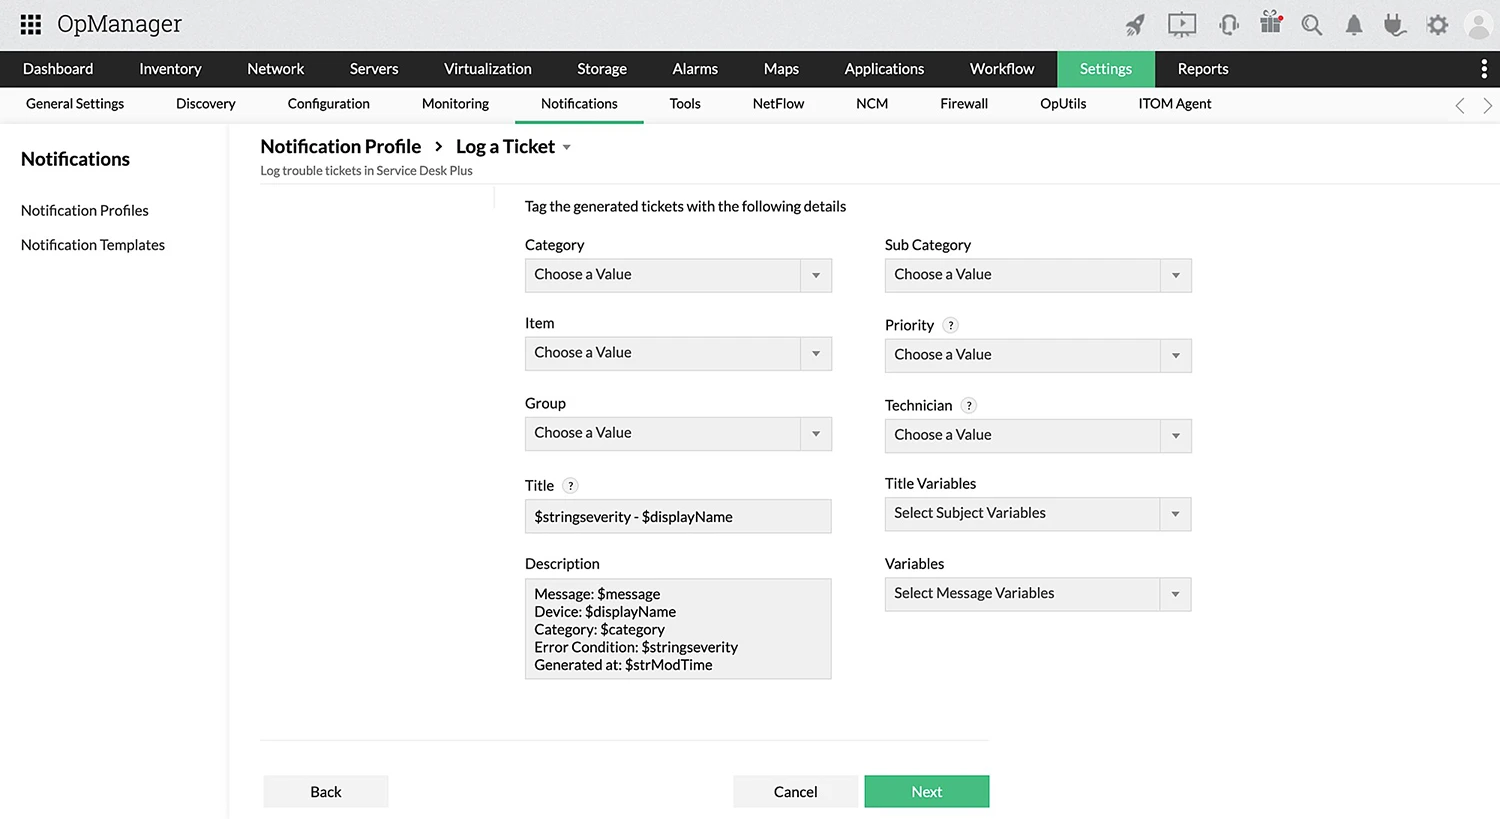
Task: Open the settings gear icon
Action: point(1437,24)
